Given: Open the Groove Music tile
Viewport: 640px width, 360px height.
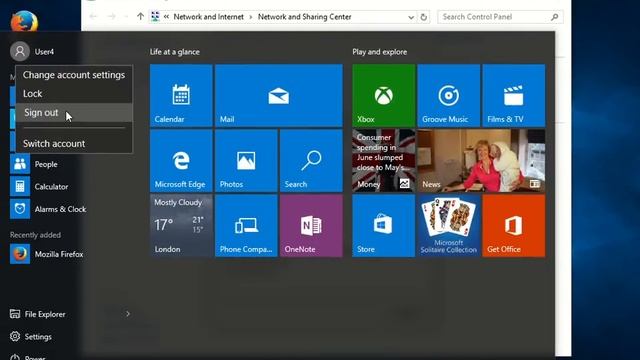Looking at the screenshot, I should [x=449, y=96].
